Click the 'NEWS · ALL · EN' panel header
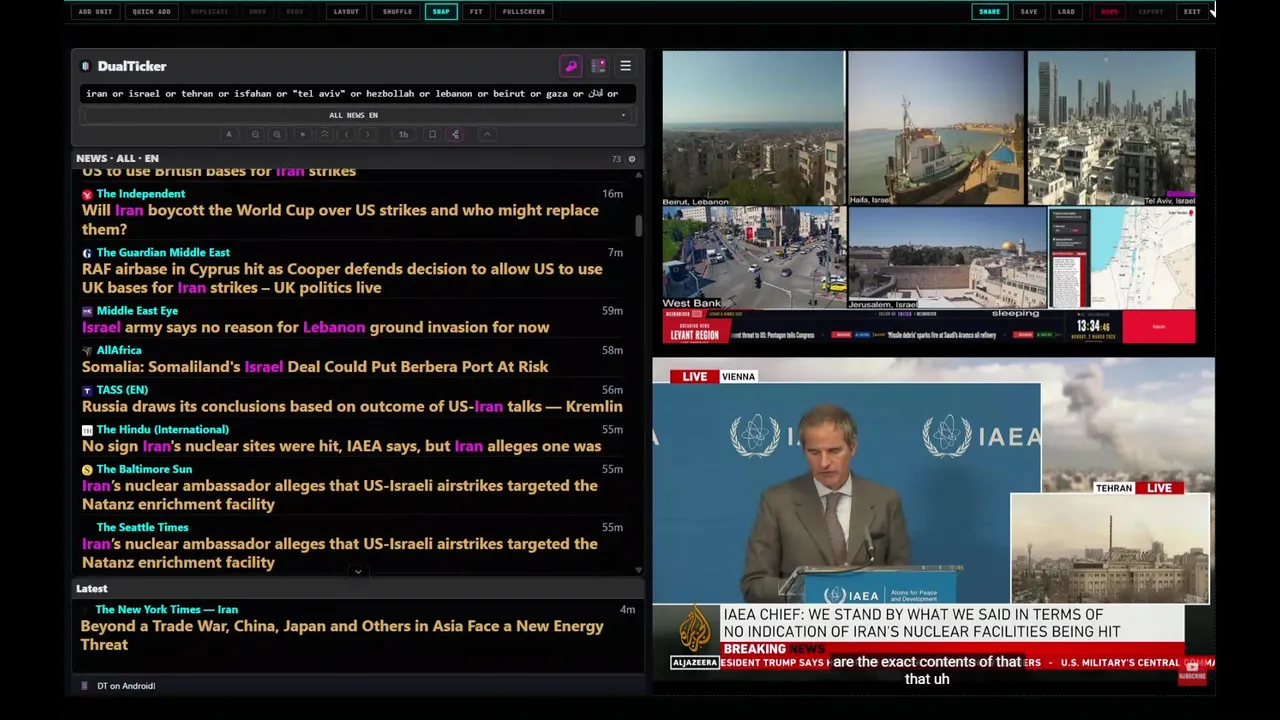Screen dimensions: 1280x720 117,159
